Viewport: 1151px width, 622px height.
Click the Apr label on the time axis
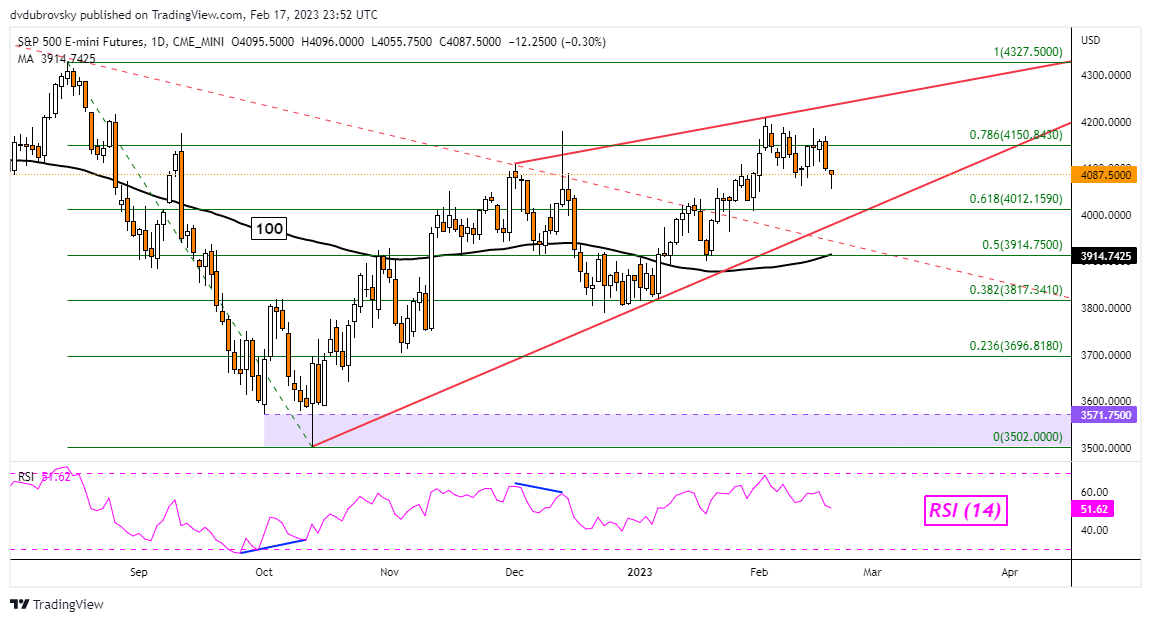click(x=1009, y=572)
